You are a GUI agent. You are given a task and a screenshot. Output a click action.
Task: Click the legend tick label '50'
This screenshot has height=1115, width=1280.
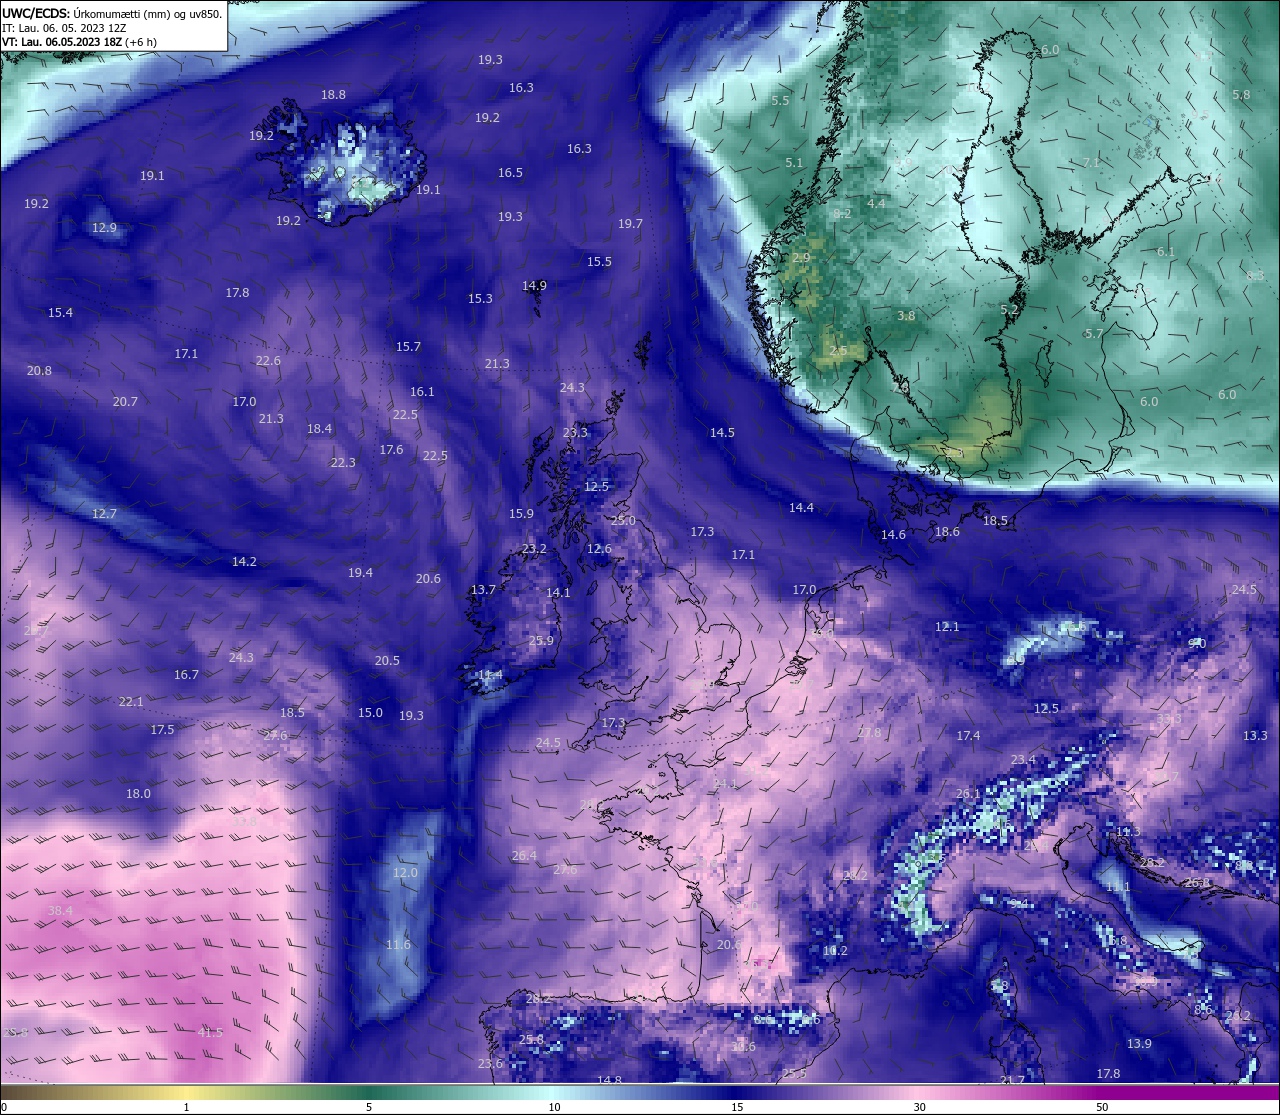pyautogui.click(x=1102, y=1107)
